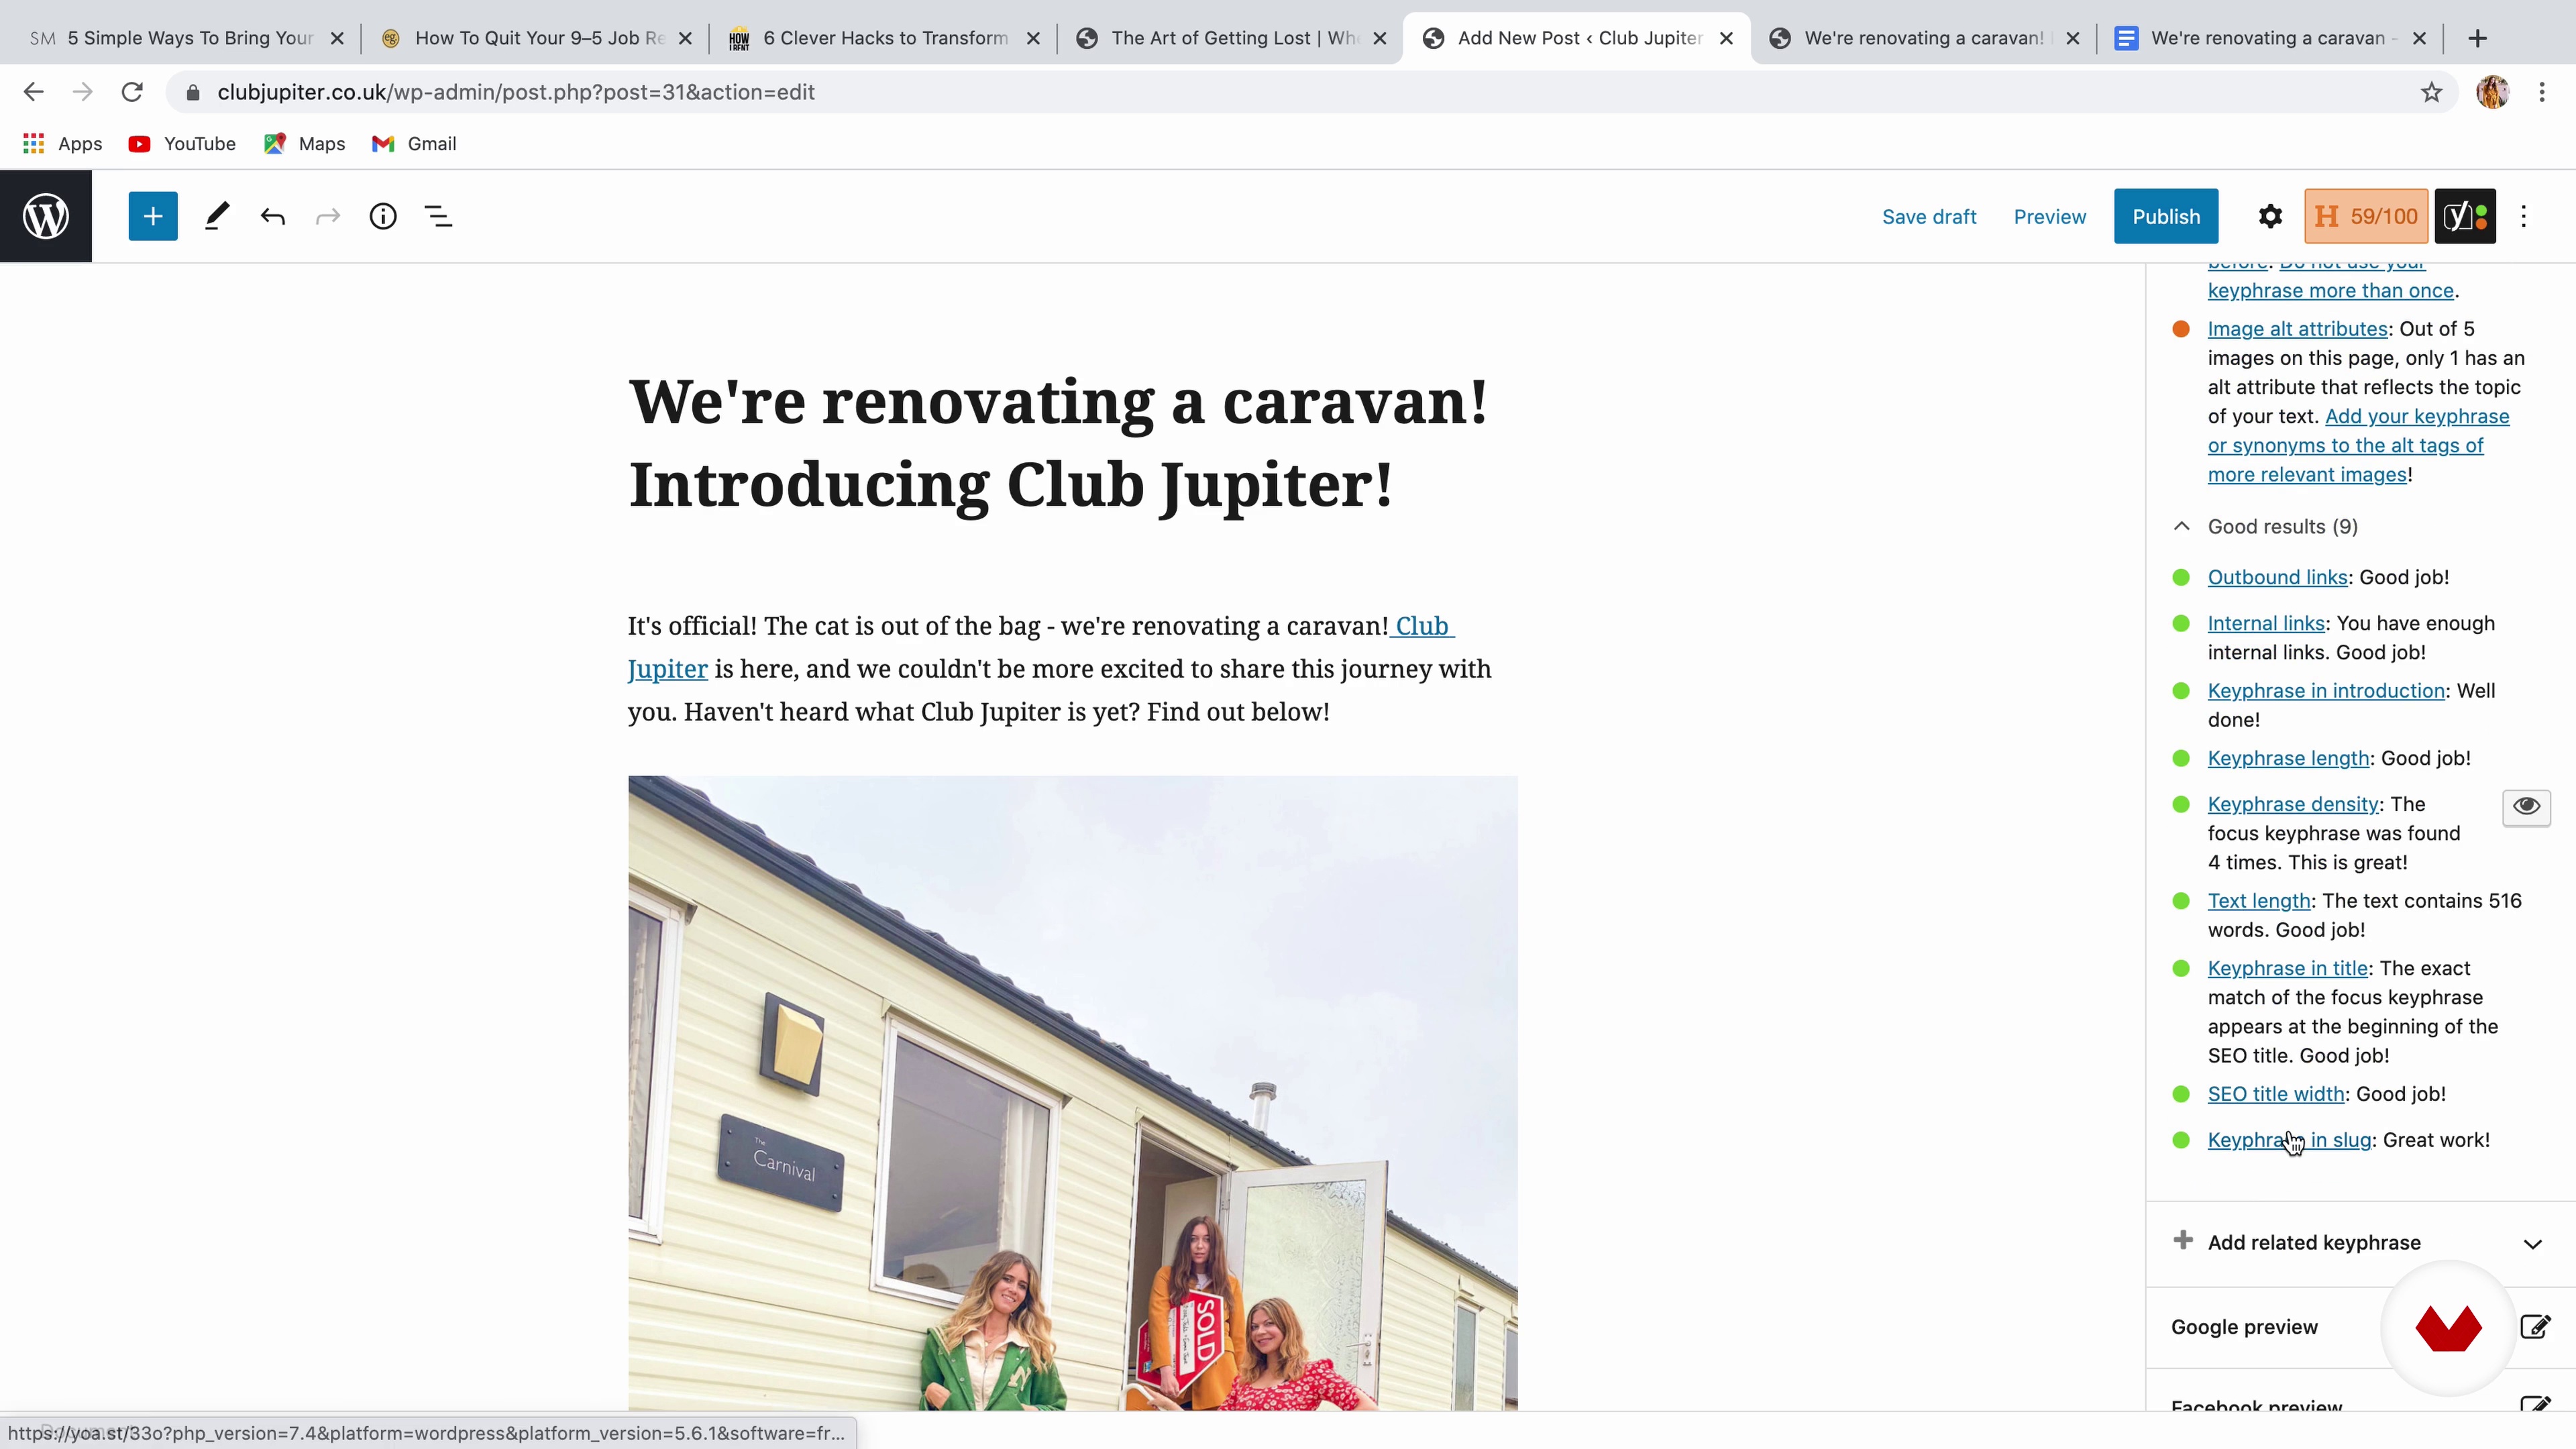The width and height of the screenshot is (2576, 1449).
Task: Edit the Google preview
Action: click(x=2535, y=1327)
